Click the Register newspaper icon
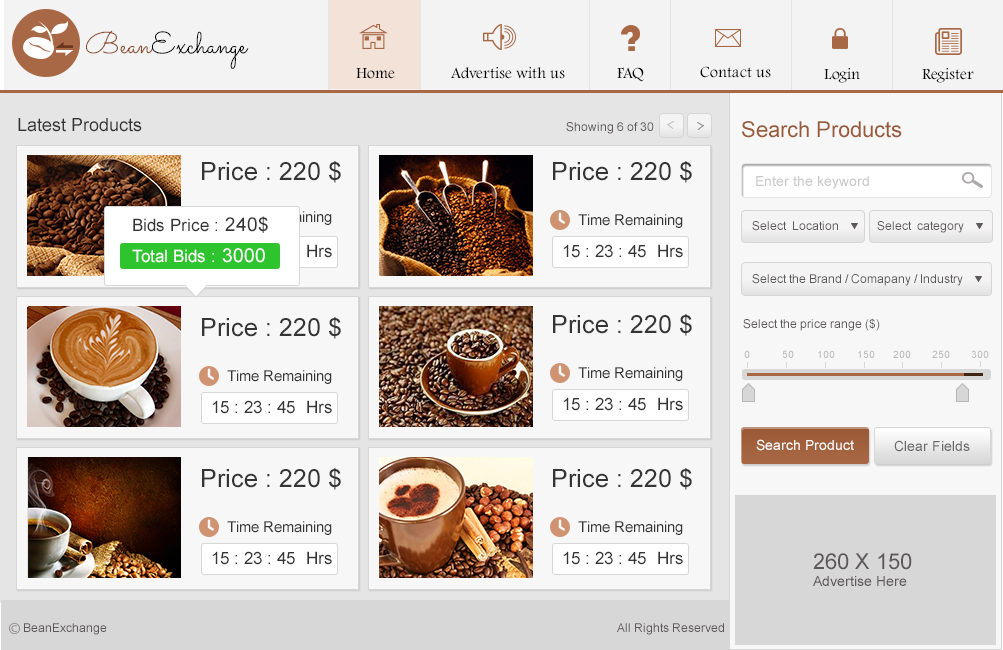The width and height of the screenshot is (1003, 650). [x=948, y=41]
